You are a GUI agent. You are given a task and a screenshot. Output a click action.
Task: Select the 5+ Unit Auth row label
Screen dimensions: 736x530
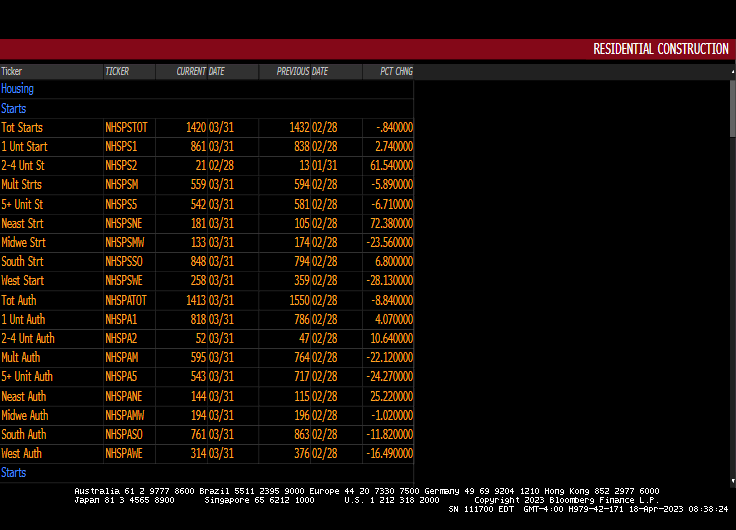[x=27, y=376]
